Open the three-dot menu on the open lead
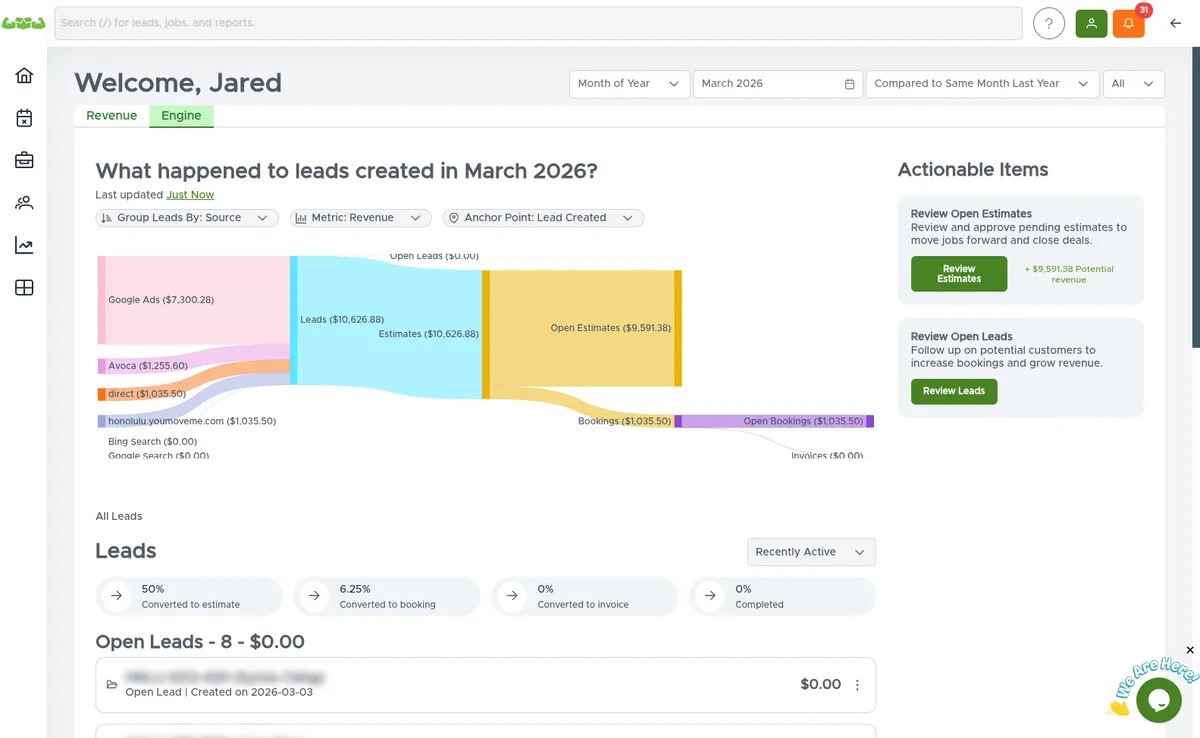 [857, 684]
